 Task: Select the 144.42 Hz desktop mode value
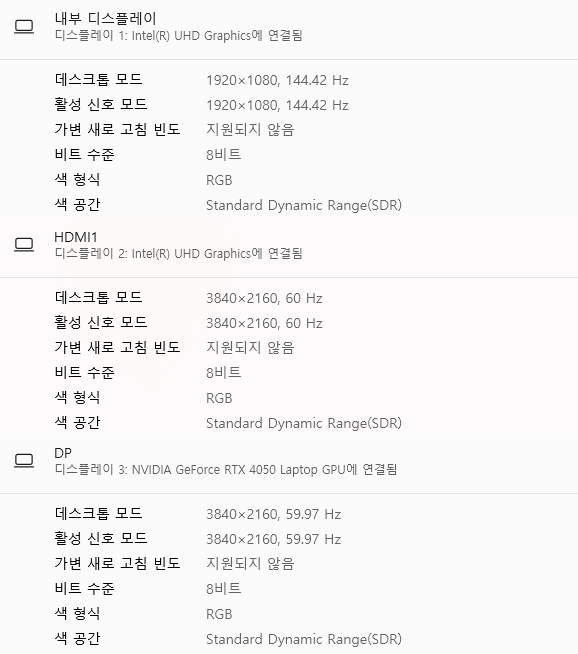tap(277, 80)
